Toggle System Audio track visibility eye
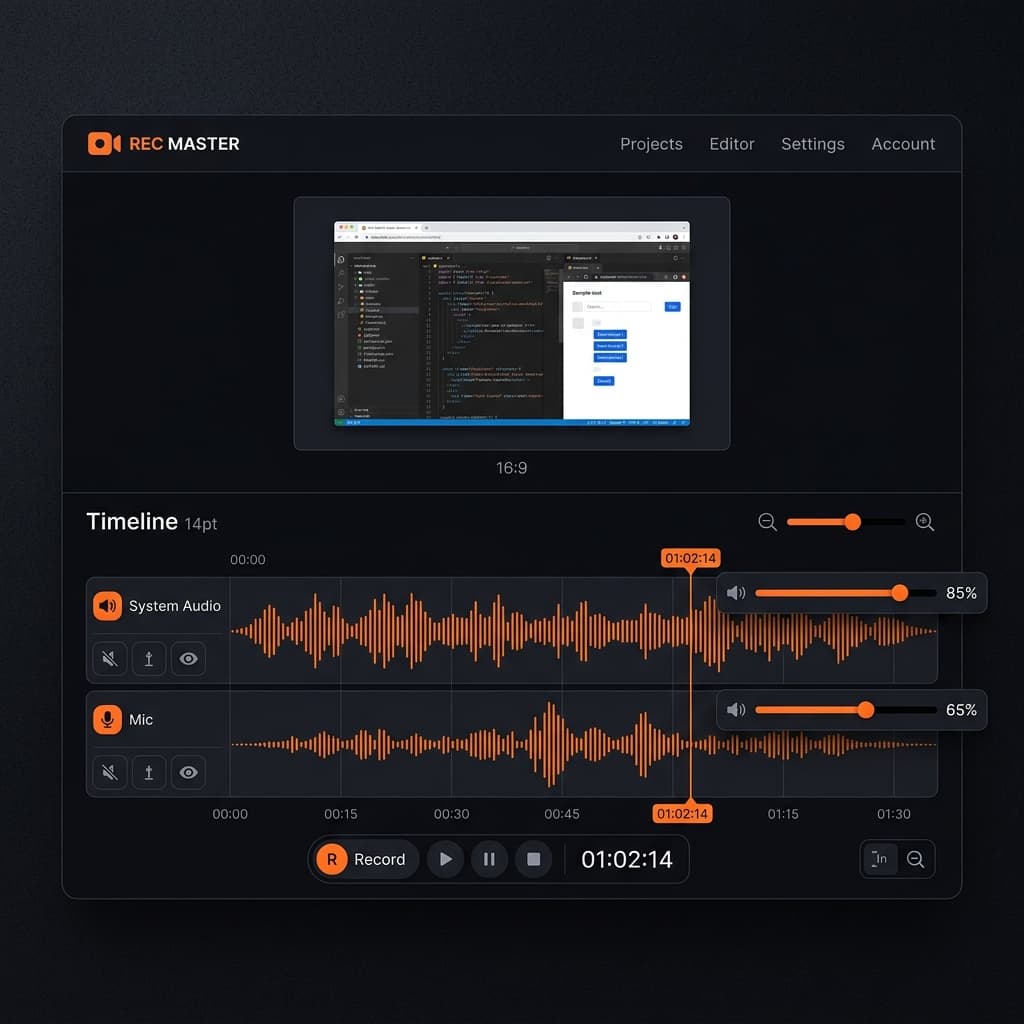 pos(188,658)
